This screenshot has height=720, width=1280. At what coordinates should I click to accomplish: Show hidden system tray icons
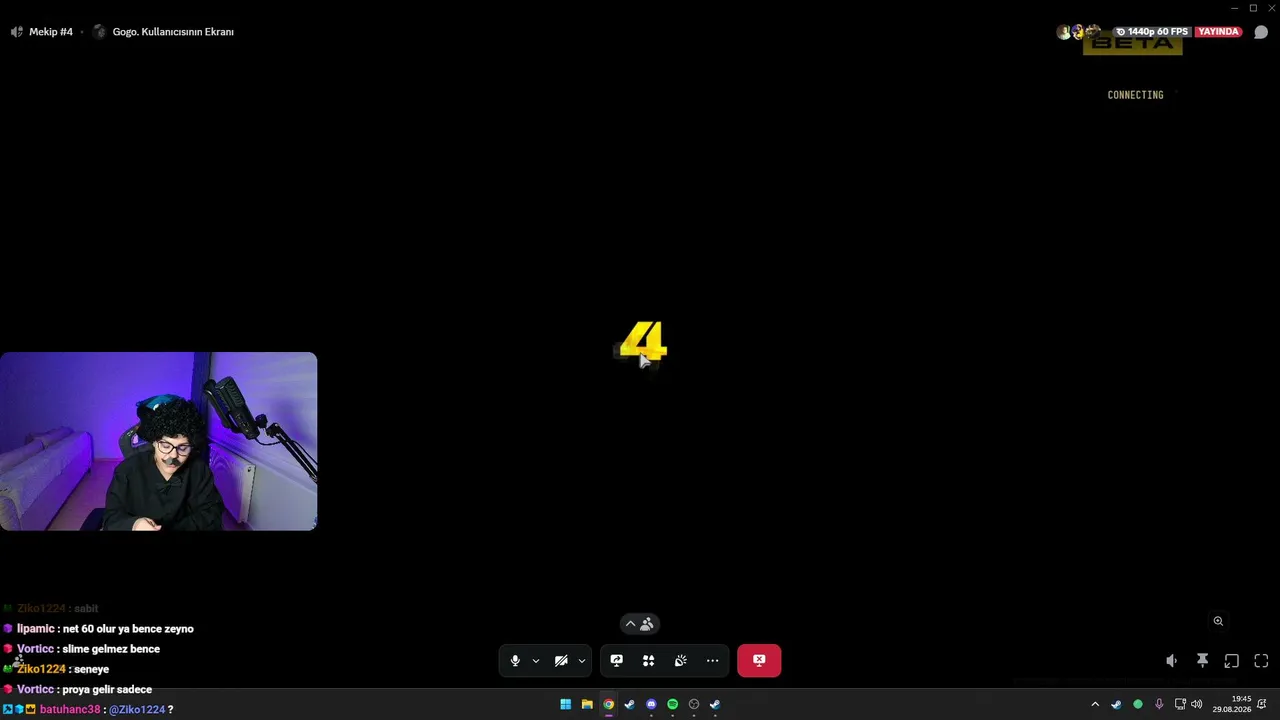pyautogui.click(x=1095, y=705)
